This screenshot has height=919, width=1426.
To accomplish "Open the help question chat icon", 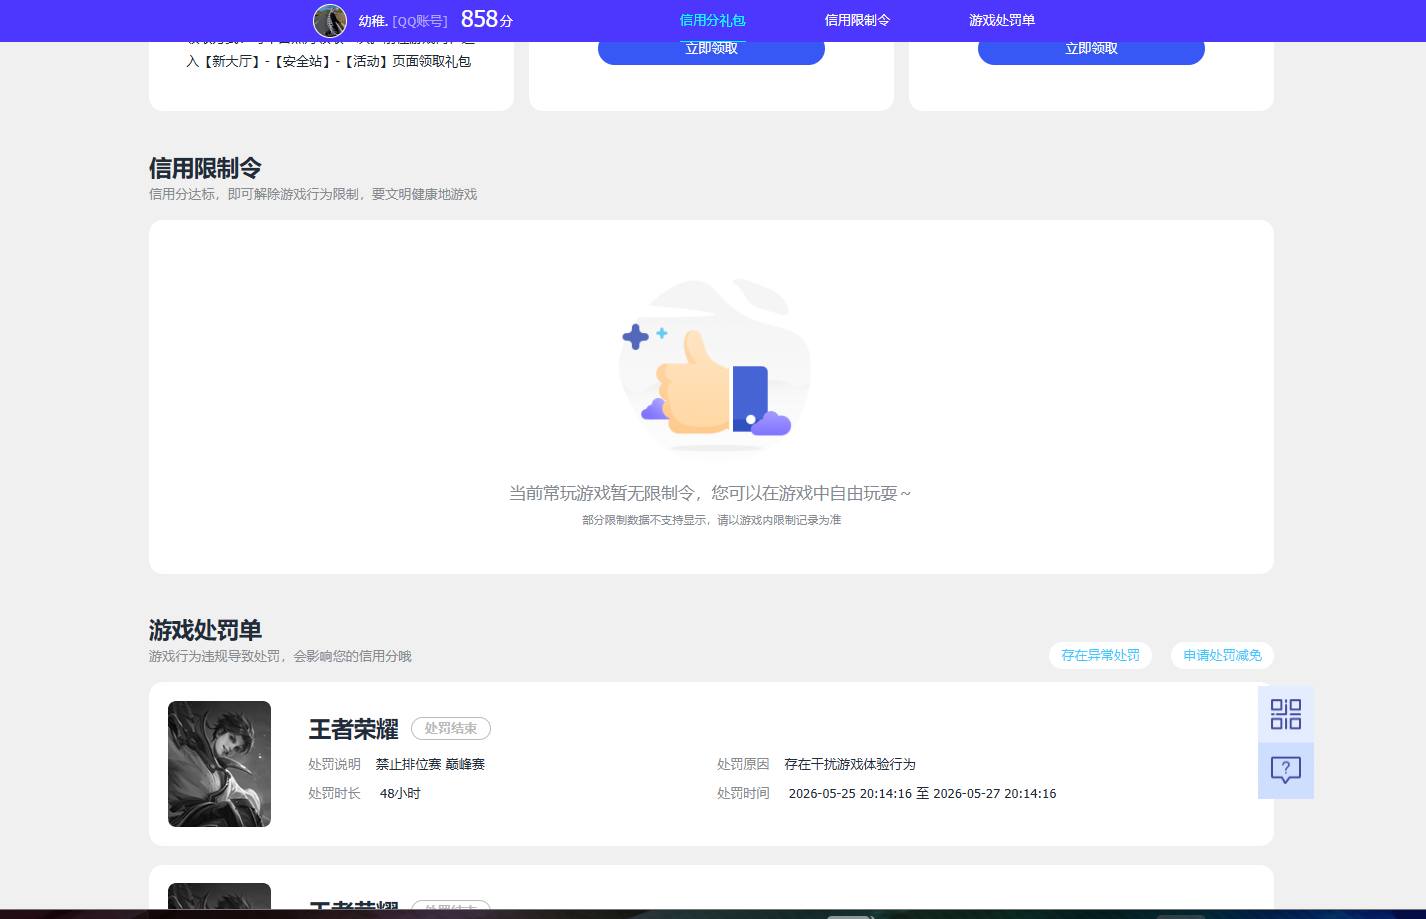I will [x=1285, y=770].
